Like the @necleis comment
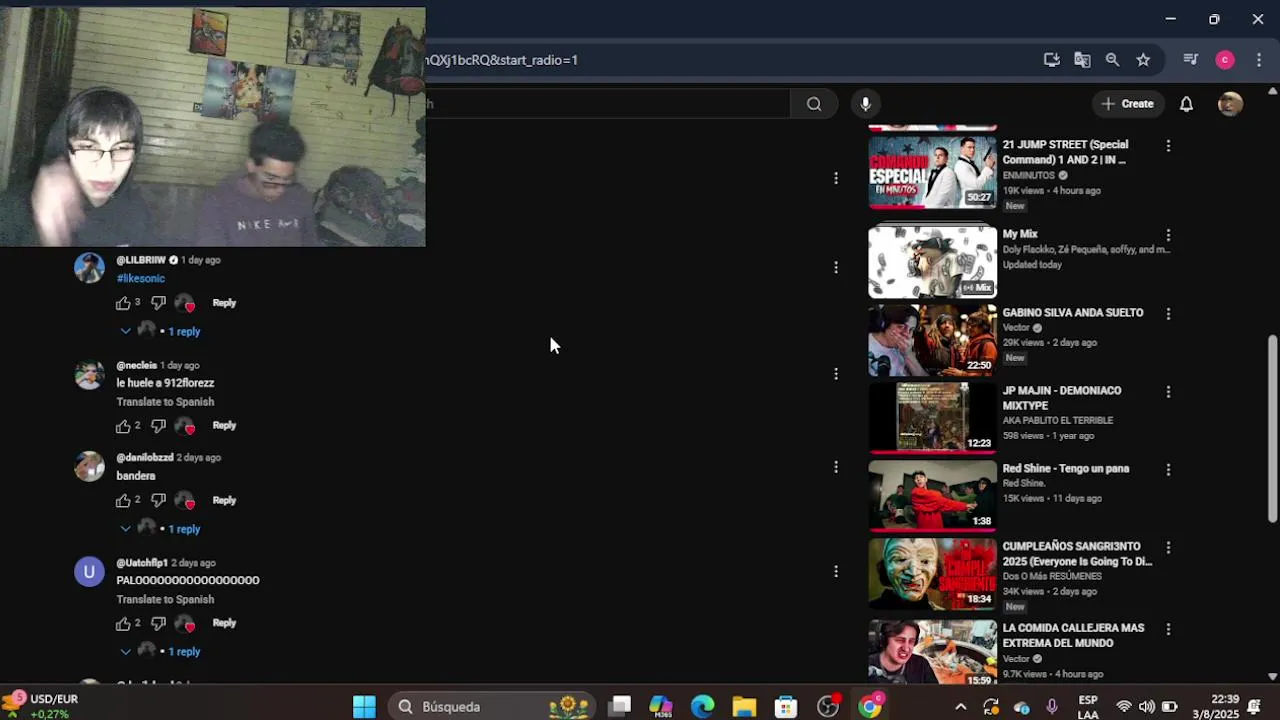 pyautogui.click(x=123, y=426)
